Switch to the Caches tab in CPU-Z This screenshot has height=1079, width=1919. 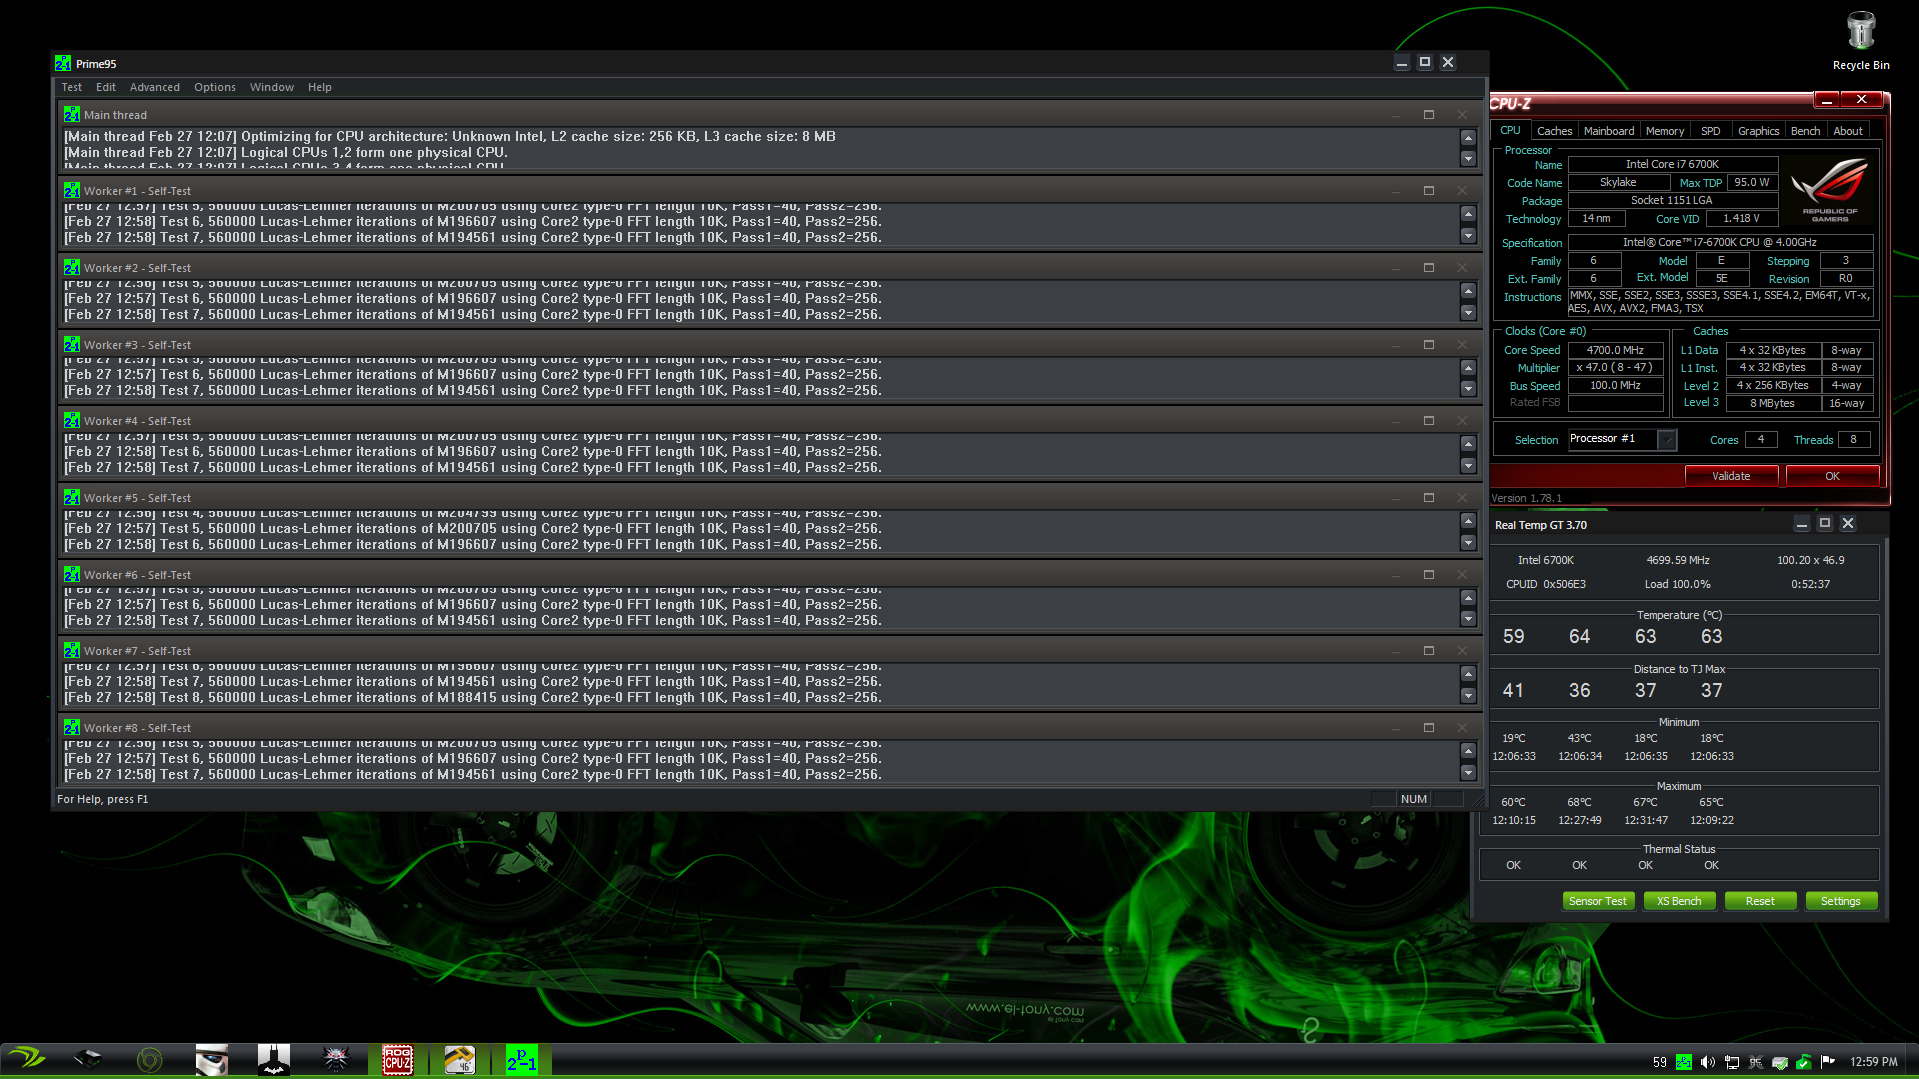(x=1554, y=131)
